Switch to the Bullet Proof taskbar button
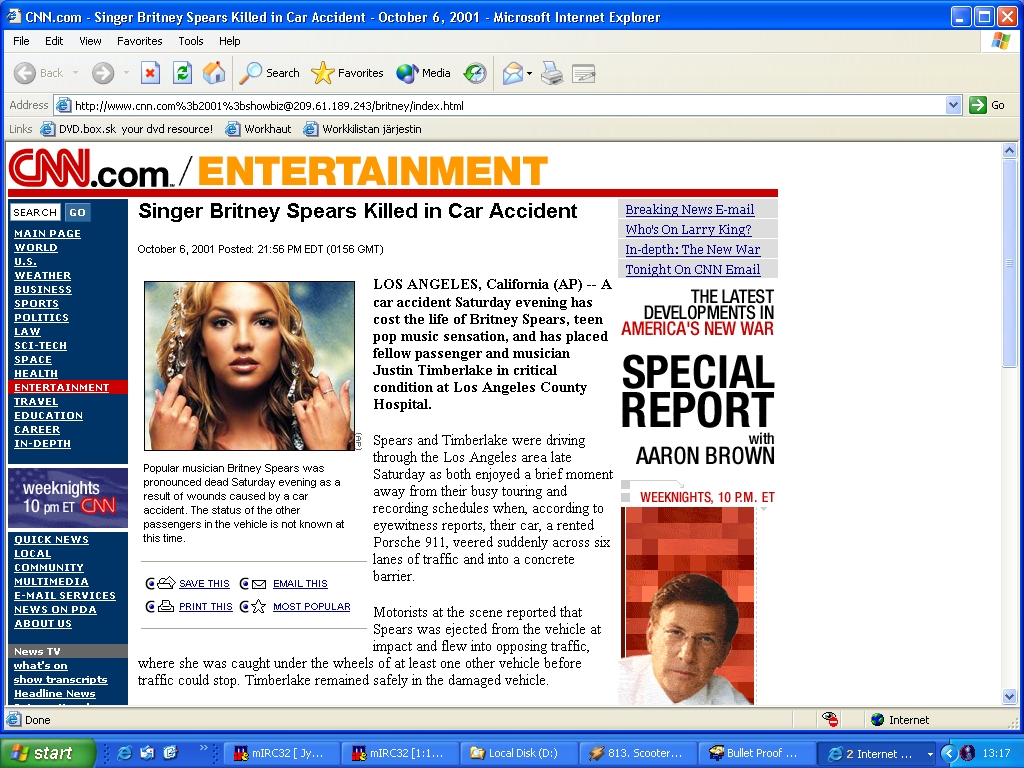Screen dimensions: 1024x768 tap(756, 754)
